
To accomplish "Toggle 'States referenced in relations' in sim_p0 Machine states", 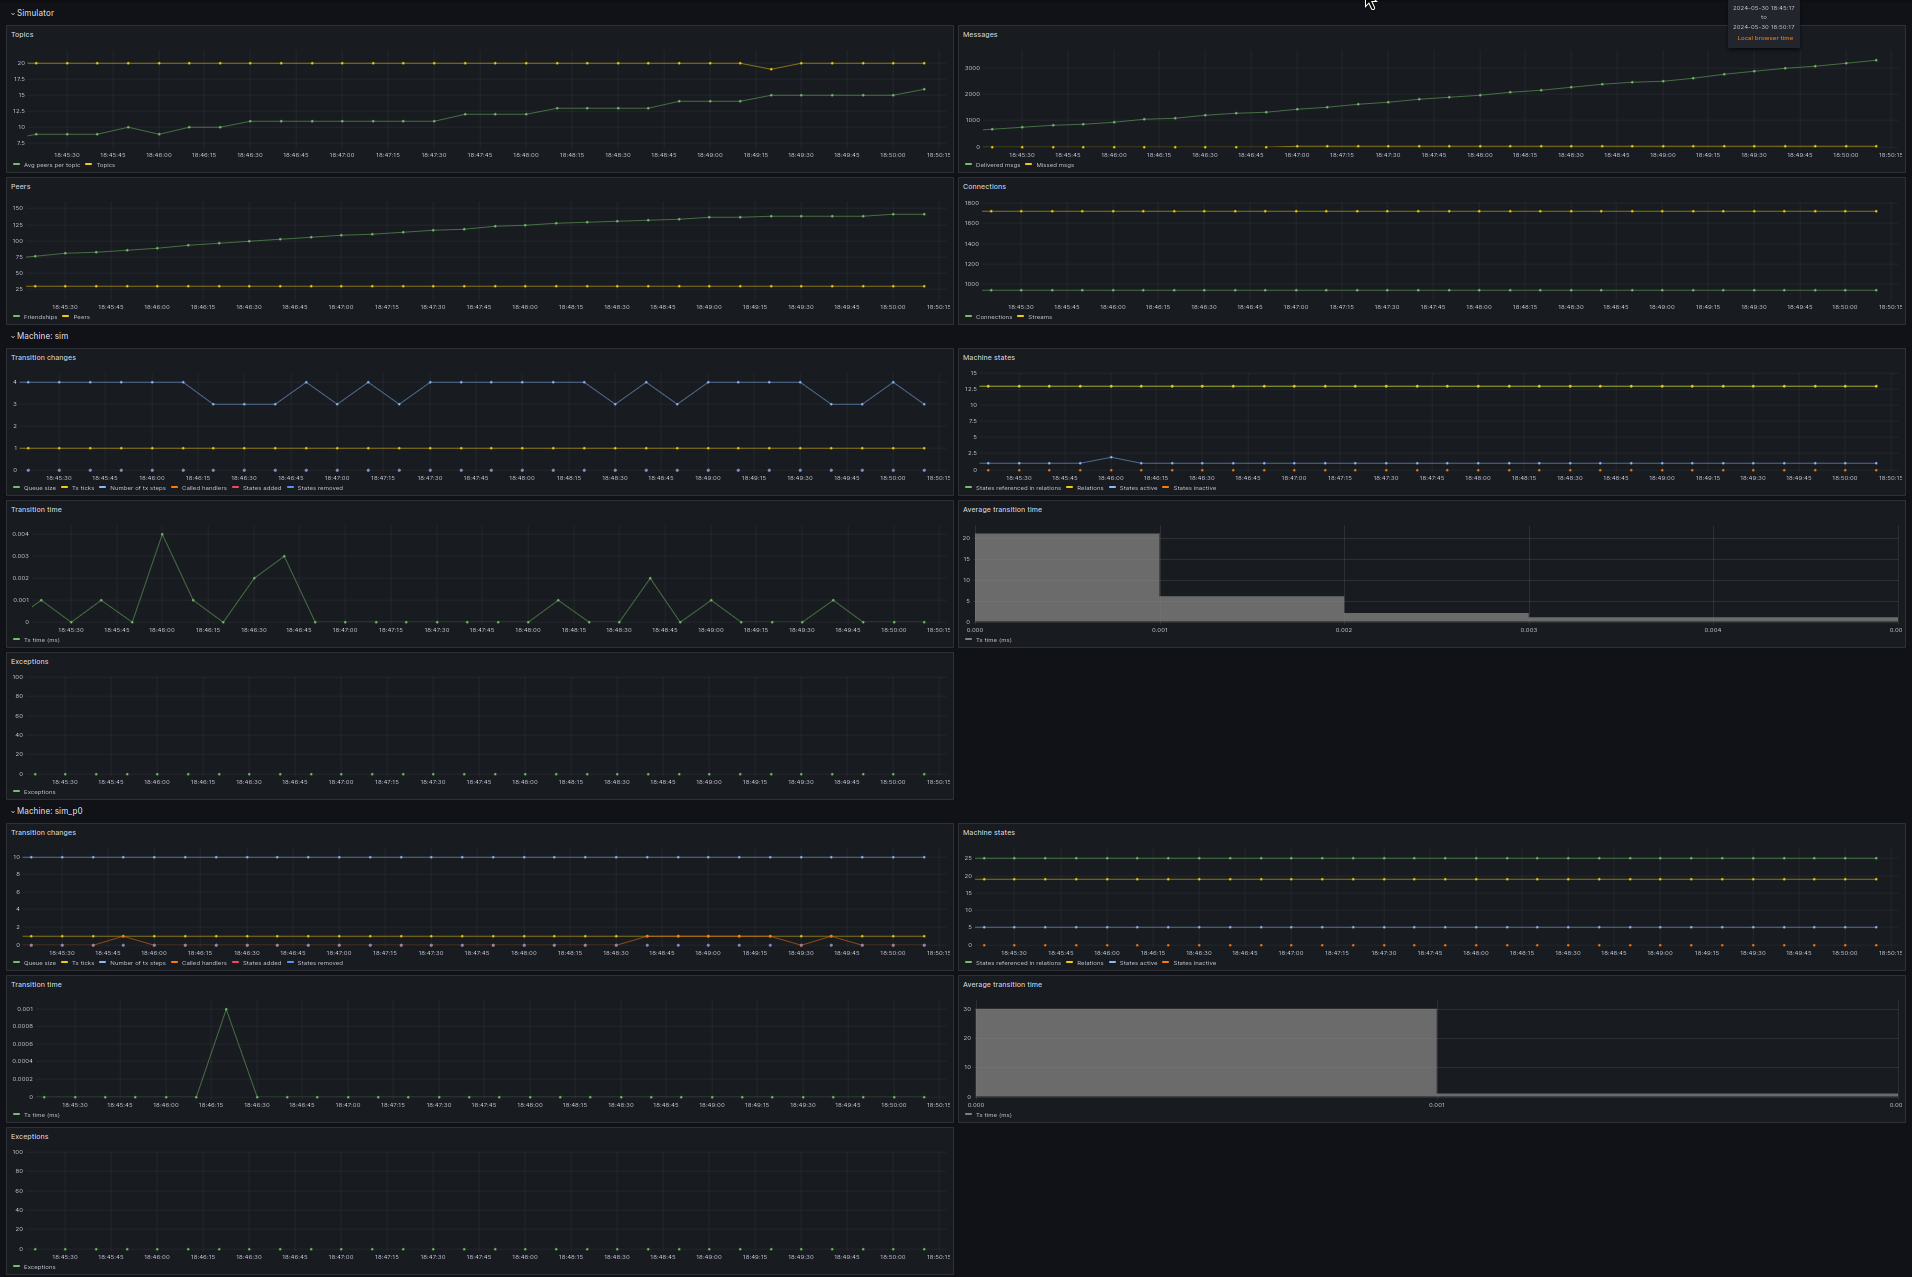I will 1018,963.
